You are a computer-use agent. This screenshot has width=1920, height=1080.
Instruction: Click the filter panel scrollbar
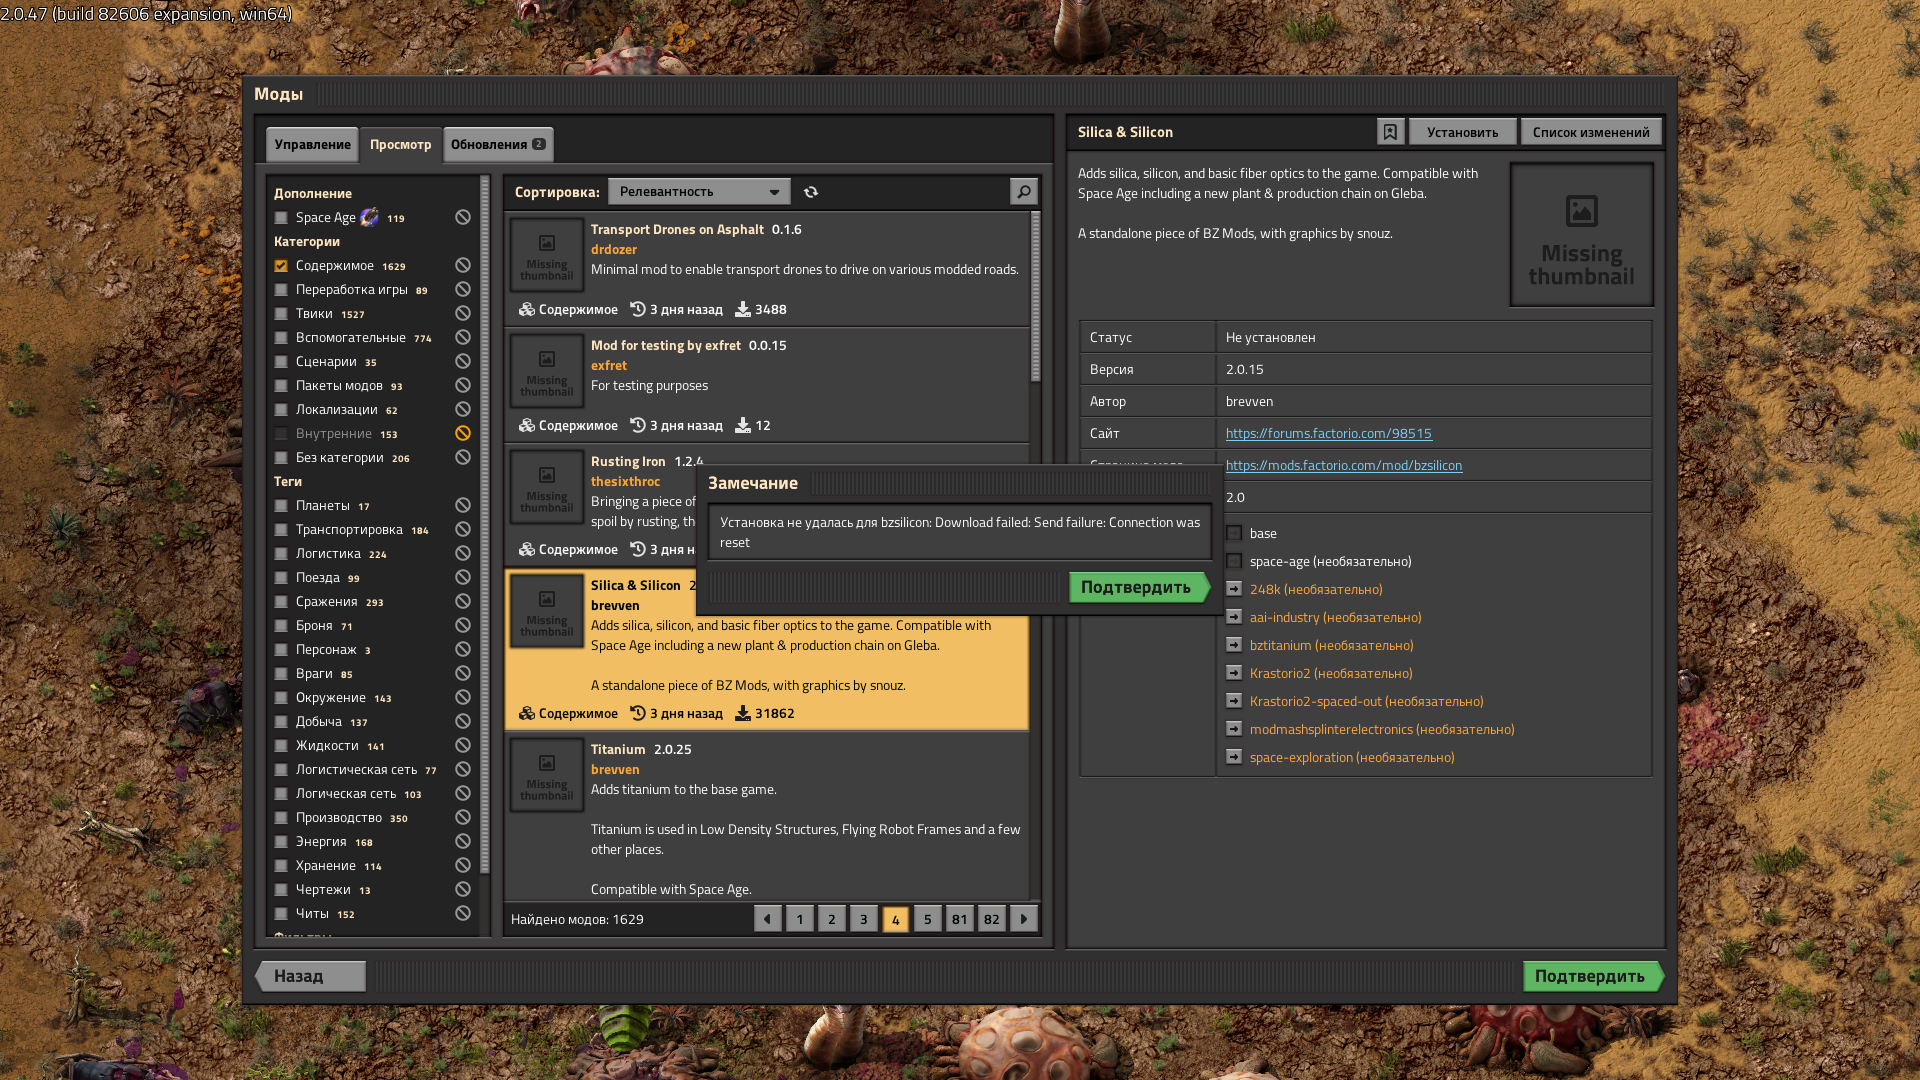(x=485, y=525)
